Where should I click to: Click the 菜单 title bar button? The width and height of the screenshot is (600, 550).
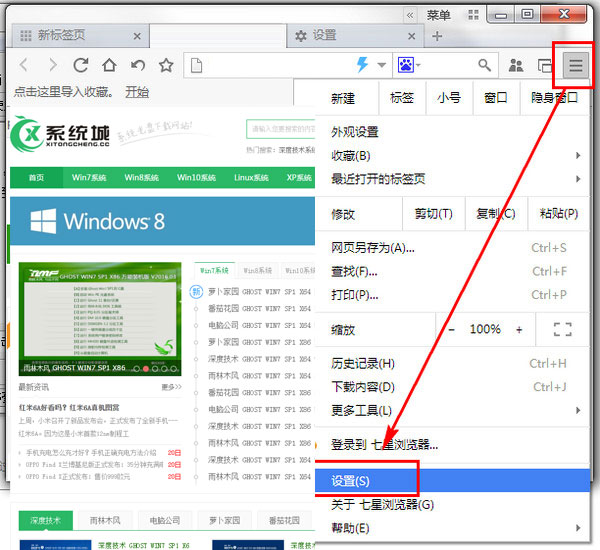(439, 15)
